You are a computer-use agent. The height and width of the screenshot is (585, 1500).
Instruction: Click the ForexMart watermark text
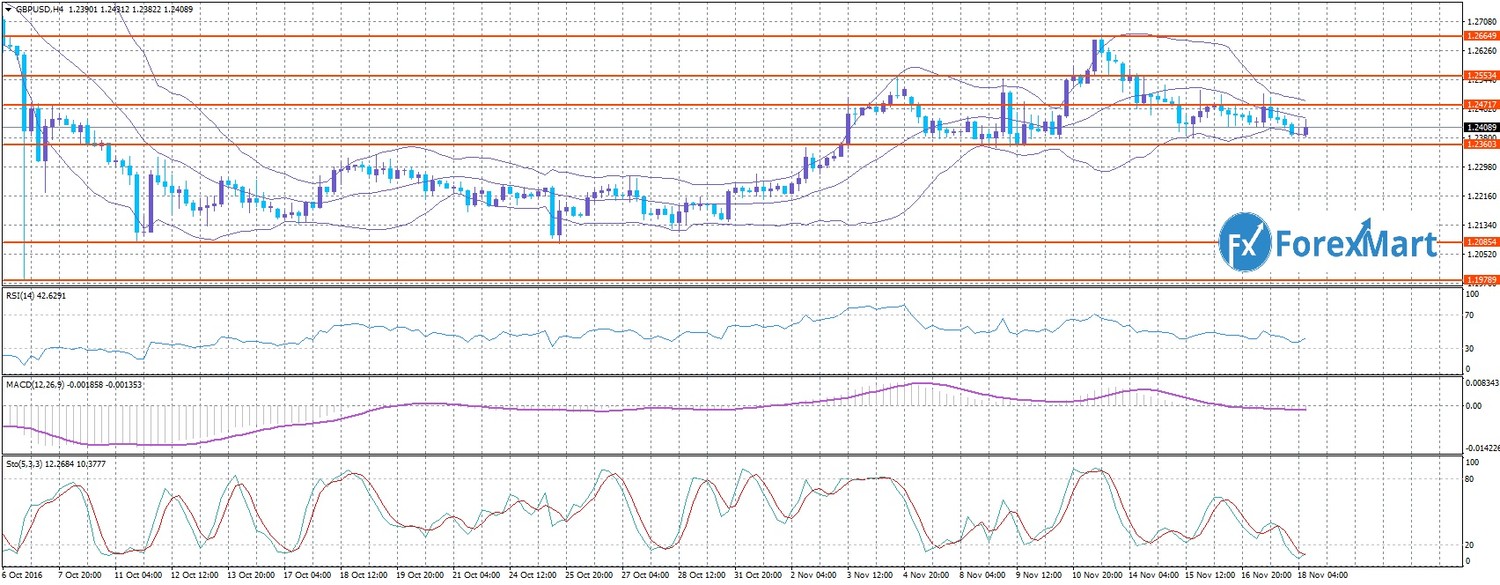(1355, 244)
